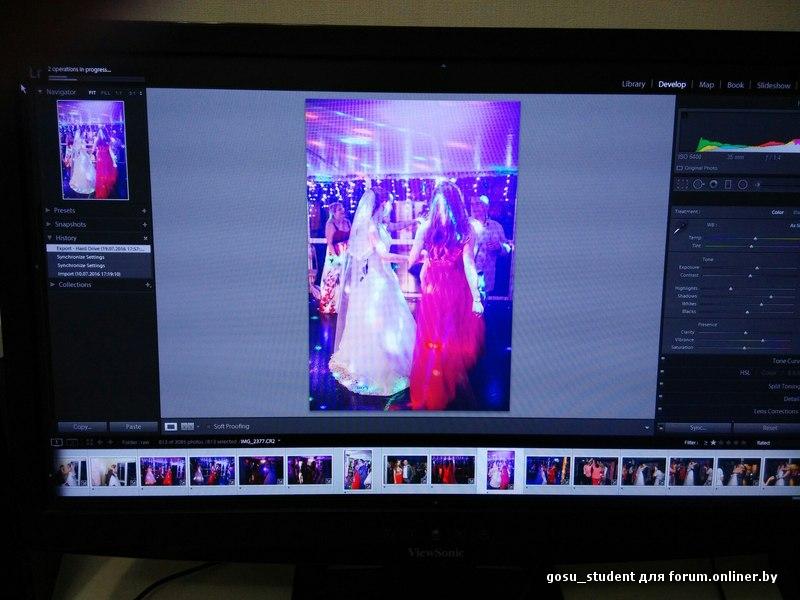This screenshot has height=600, width=800.
Task: Expand the Snapshots panel
Action: pyautogui.click(x=48, y=224)
